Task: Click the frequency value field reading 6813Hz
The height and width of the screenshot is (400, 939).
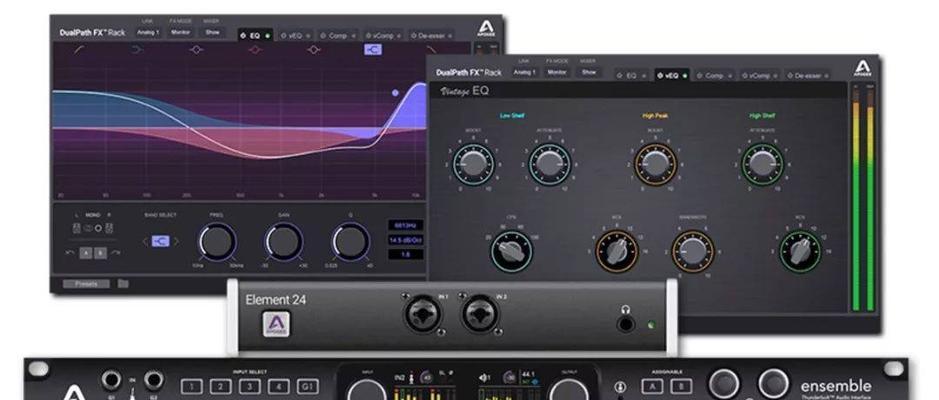Action: [x=405, y=226]
